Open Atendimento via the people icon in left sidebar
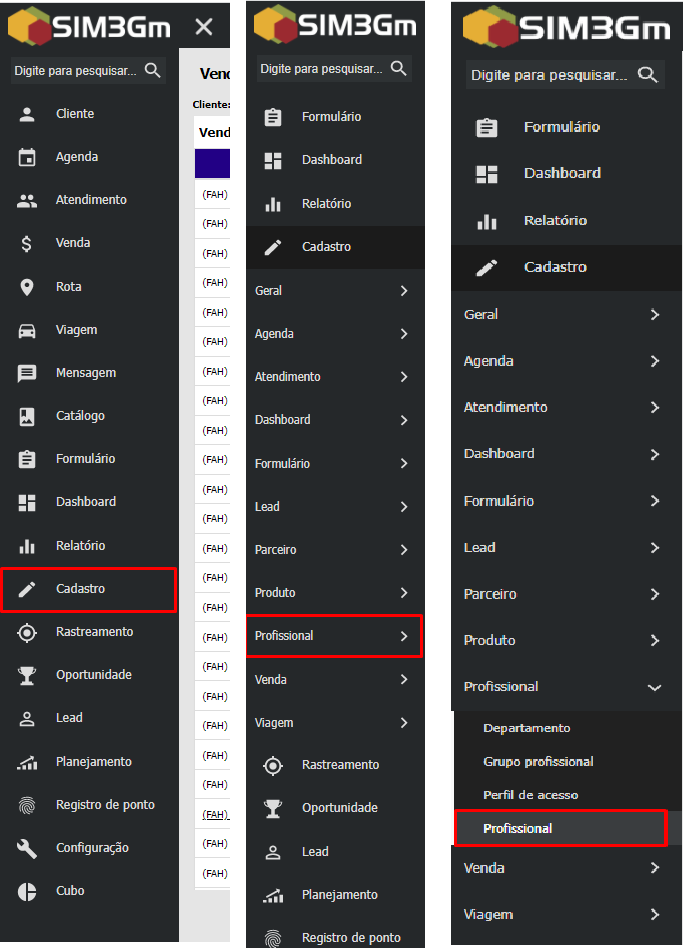 click(x=27, y=201)
